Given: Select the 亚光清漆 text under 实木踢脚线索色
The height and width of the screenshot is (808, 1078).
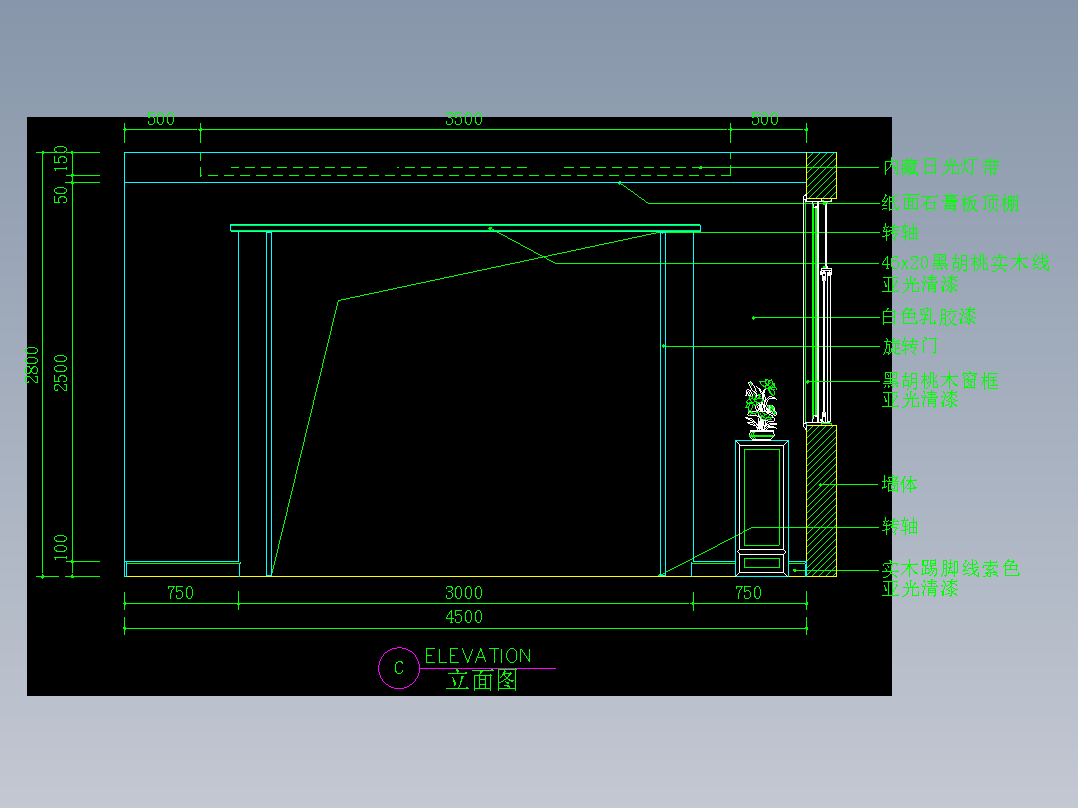Looking at the screenshot, I should point(920,589).
